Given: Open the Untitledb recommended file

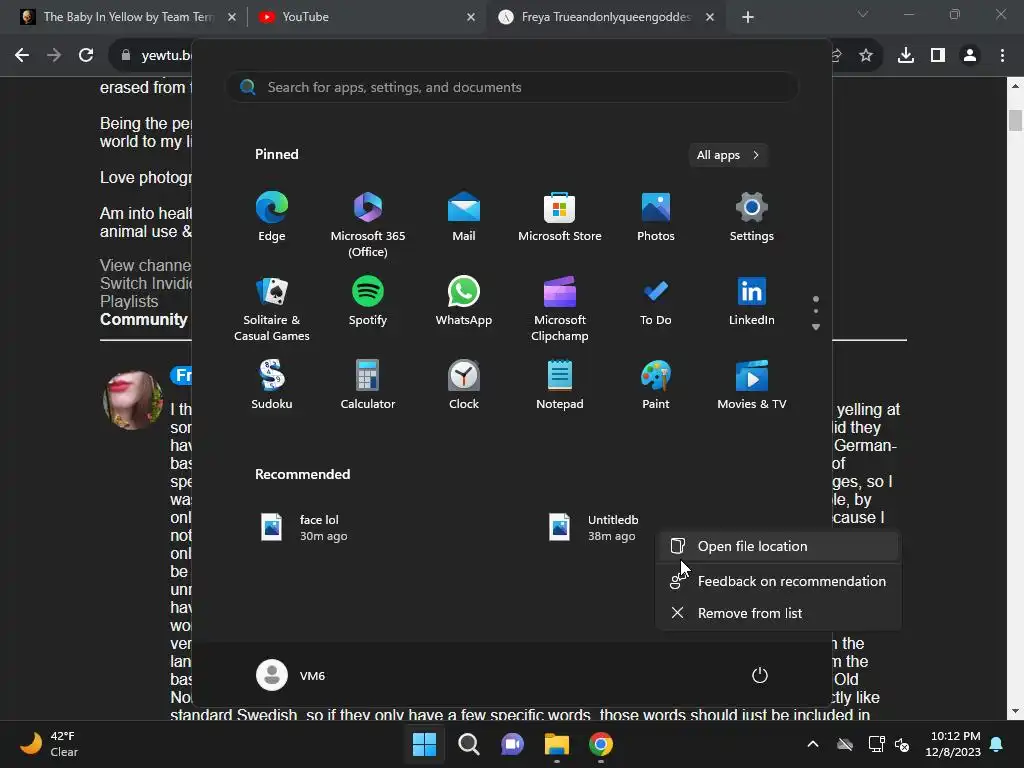Looking at the screenshot, I should 594,527.
